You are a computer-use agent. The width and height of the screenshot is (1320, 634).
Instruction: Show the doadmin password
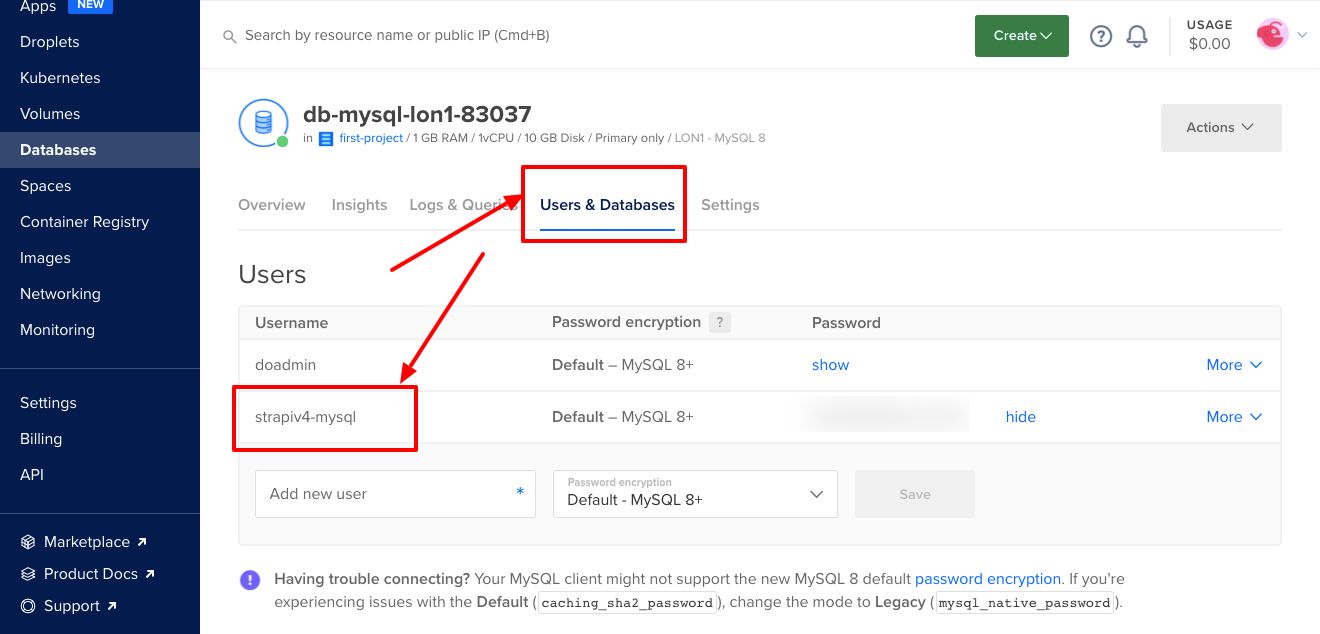point(830,365)
